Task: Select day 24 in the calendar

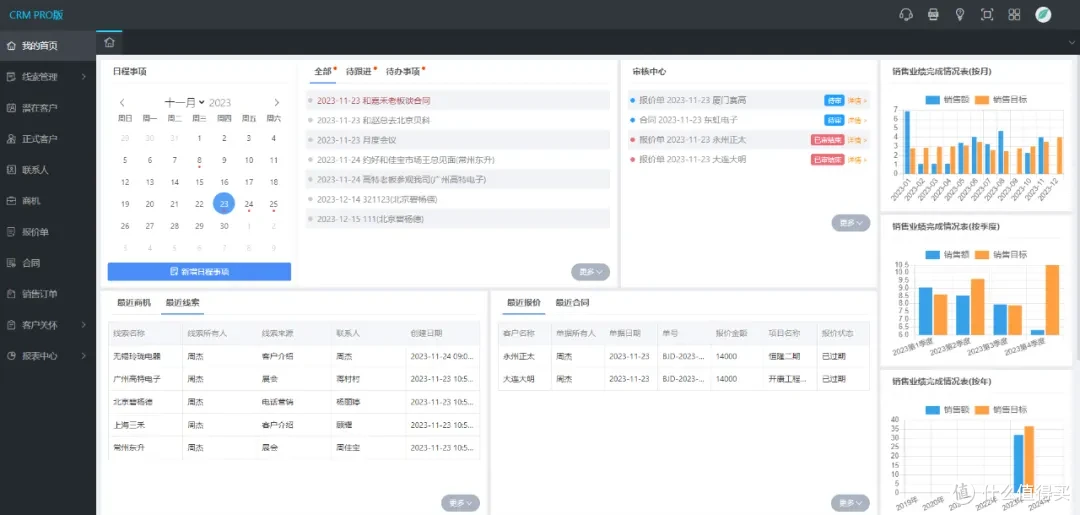Action: click(x=249, y=204)
